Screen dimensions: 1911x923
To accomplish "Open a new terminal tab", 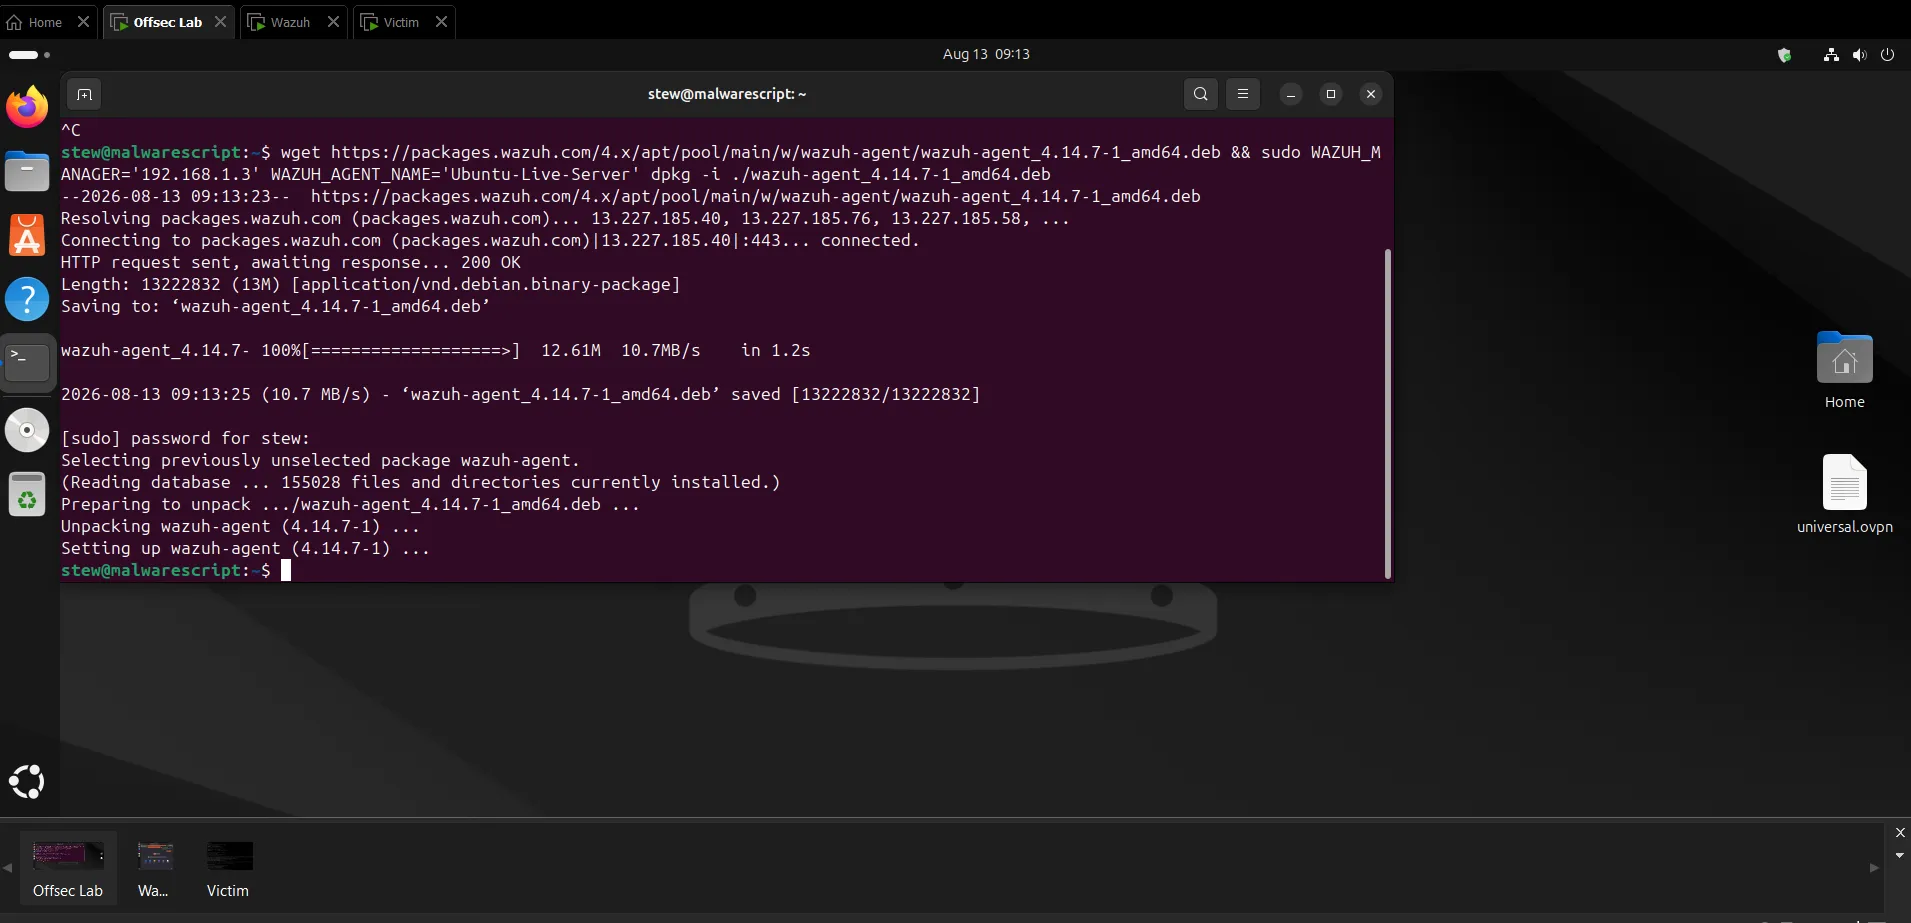I will [x=84, y=94].
